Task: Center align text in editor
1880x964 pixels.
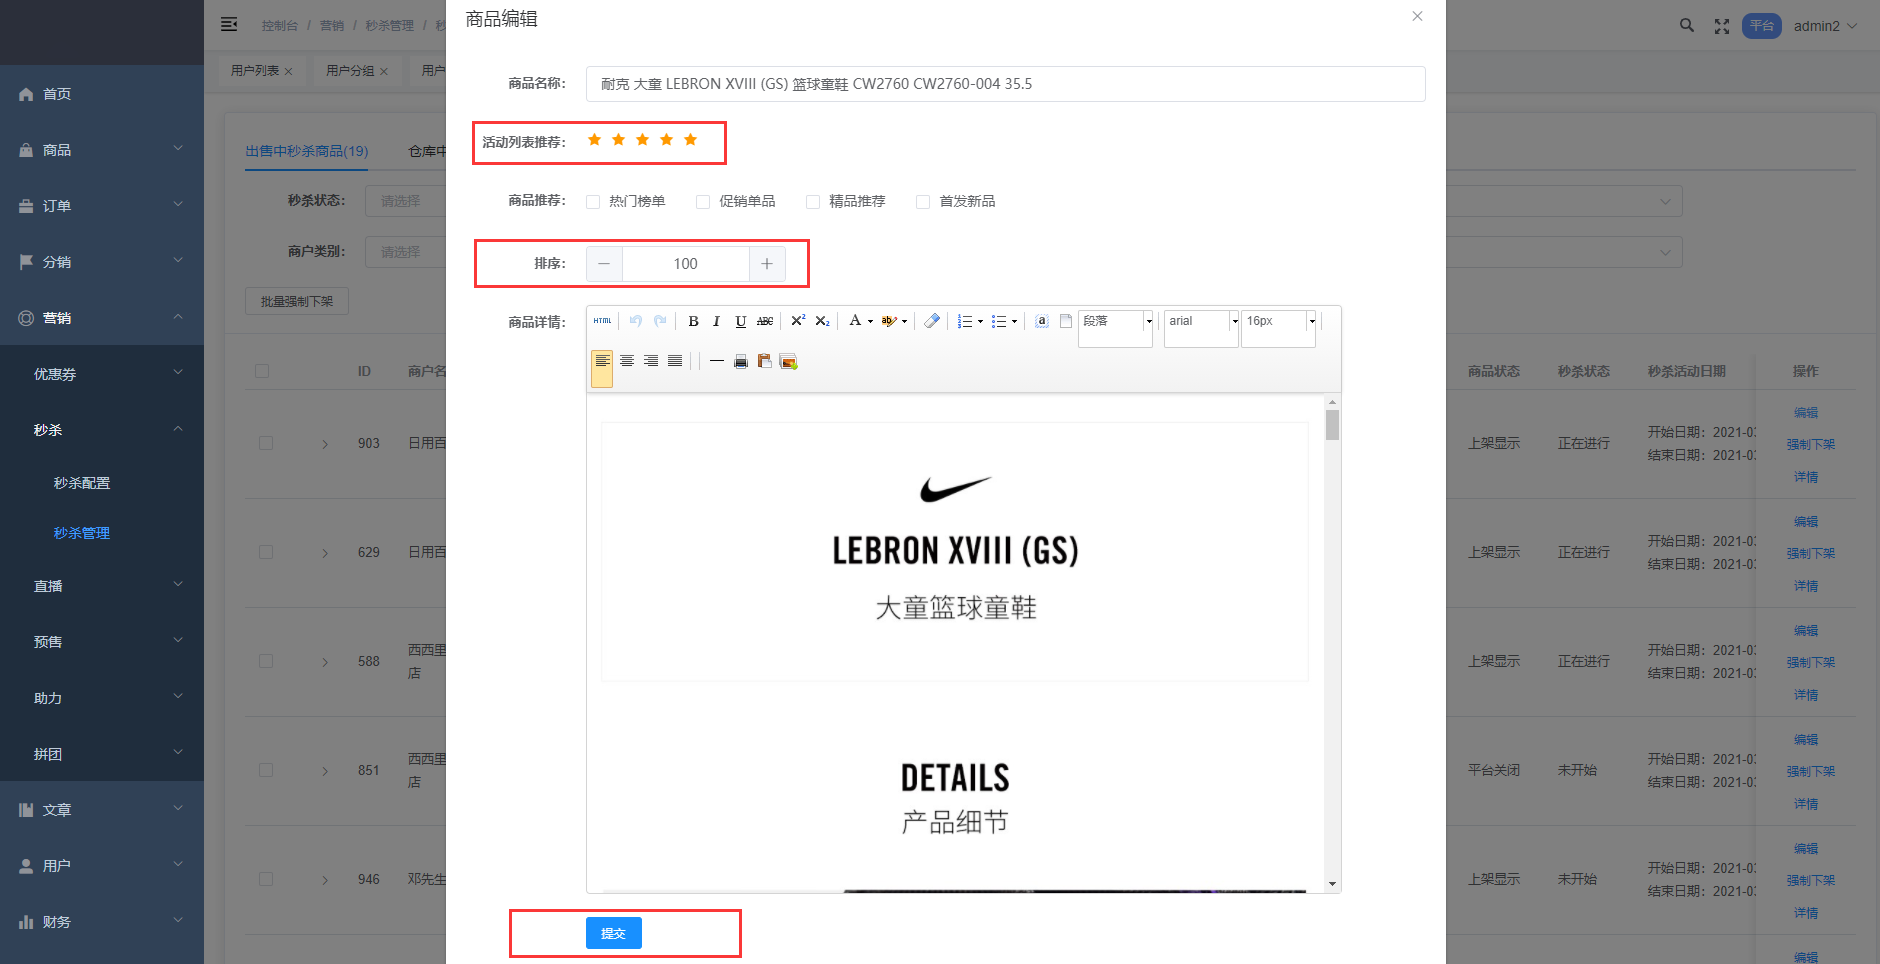Action: (627, 361)
